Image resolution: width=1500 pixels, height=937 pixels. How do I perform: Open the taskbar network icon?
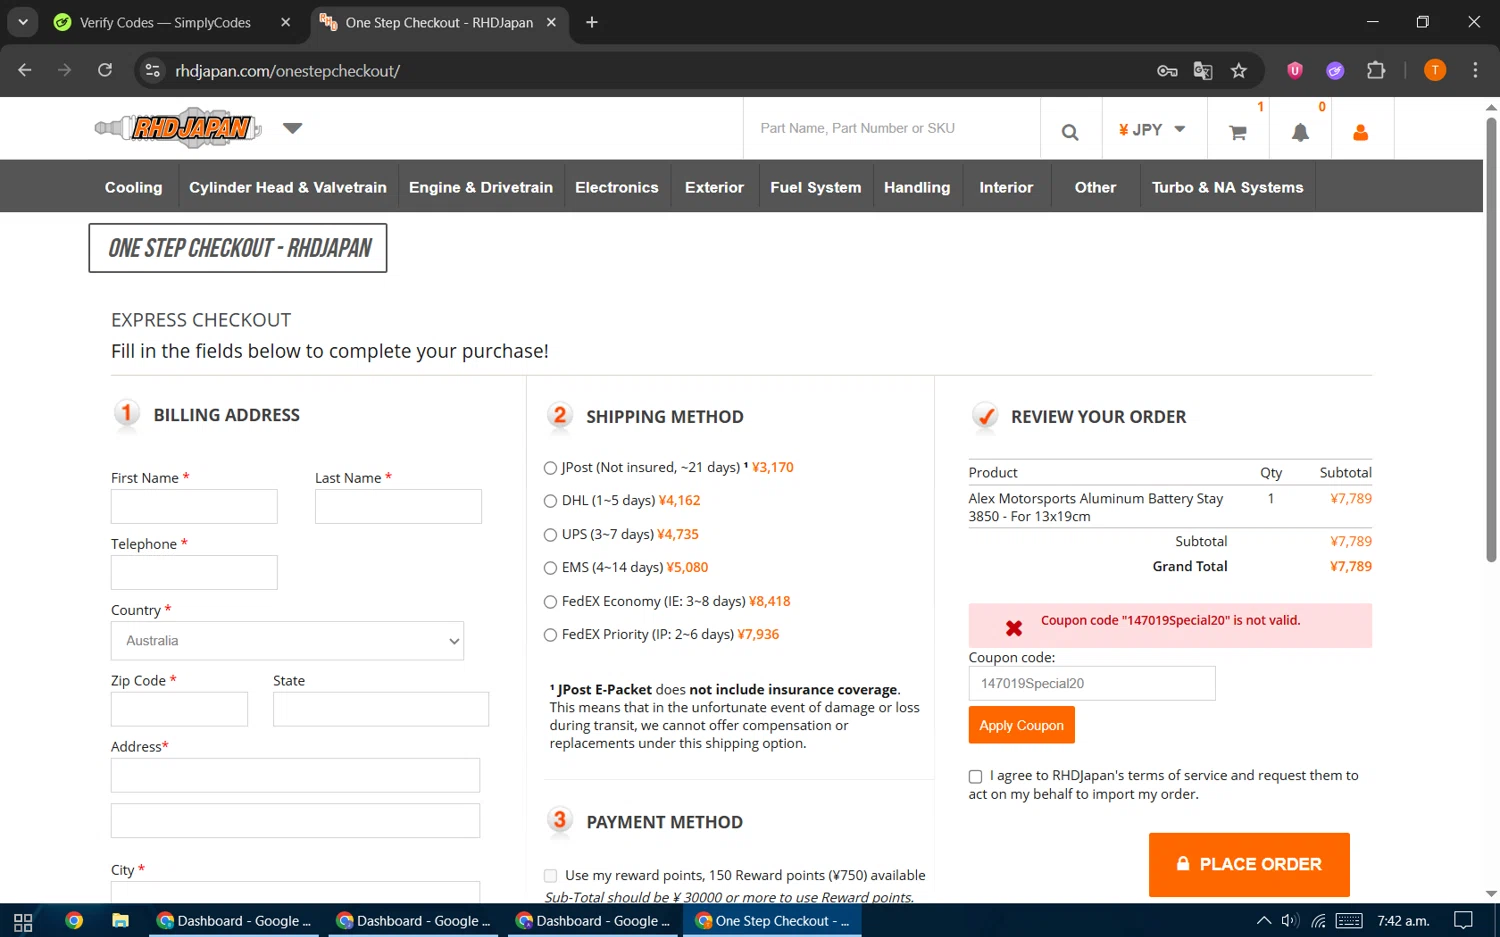coord(1319,921)
